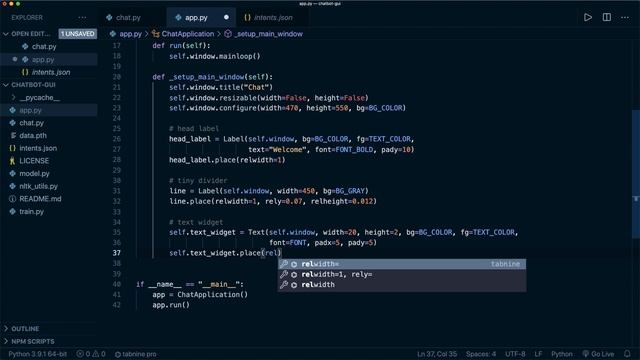Click the '# head label' comment
This screenshot has width=640, height=360.
coord(194,129)
